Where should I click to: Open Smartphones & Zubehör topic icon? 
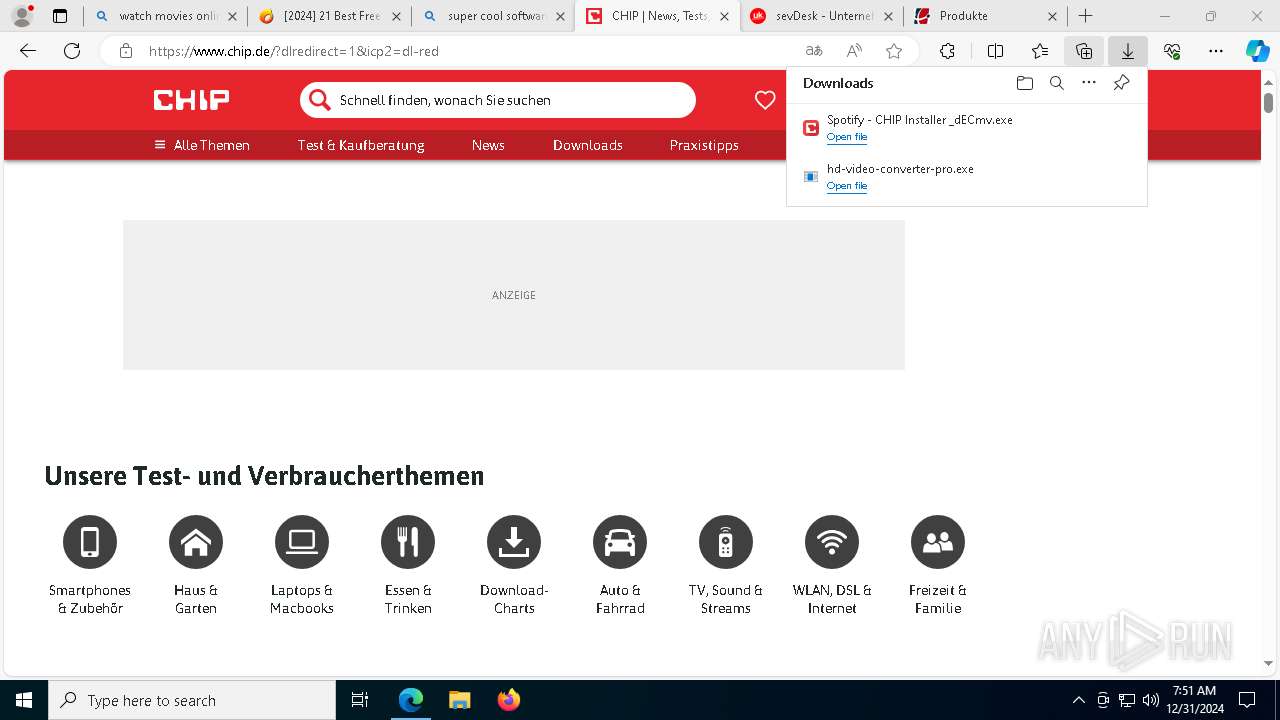[90, 542]
